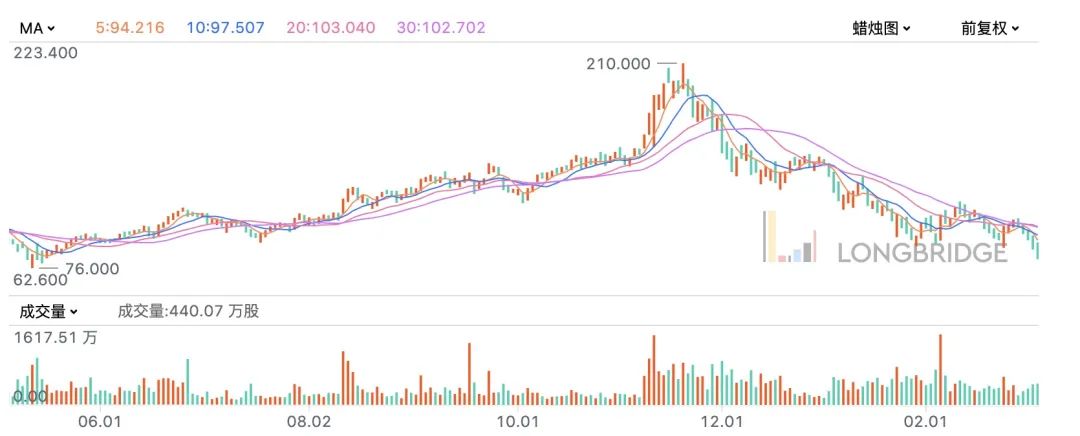Click the 210.000 high price marker
Image resolution: width=1080 pixels, height=436 pixels.
click(618, 64)
